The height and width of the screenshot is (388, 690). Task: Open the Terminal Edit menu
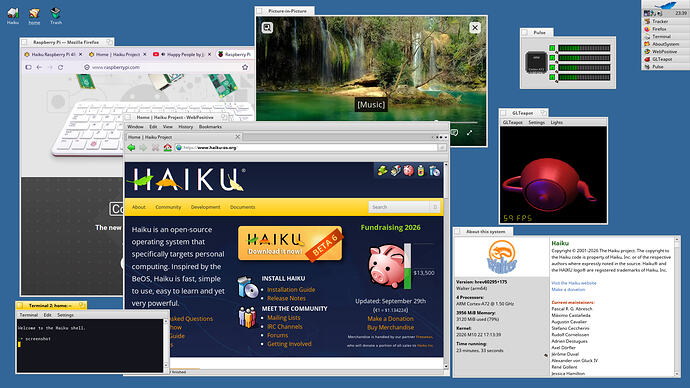[x=48, y=315]
